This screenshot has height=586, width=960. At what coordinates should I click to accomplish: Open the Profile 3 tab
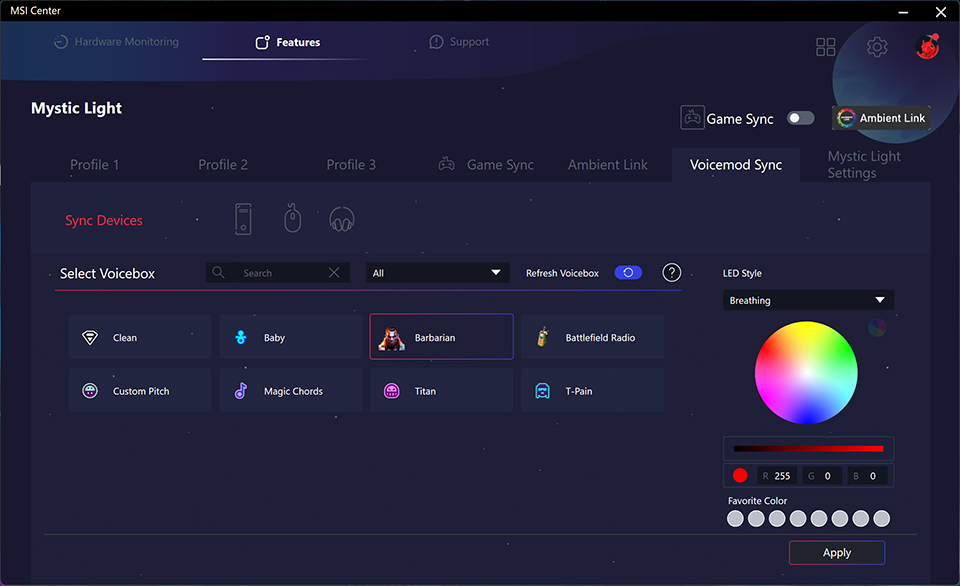pyautogui.click(x=351, y=165)
